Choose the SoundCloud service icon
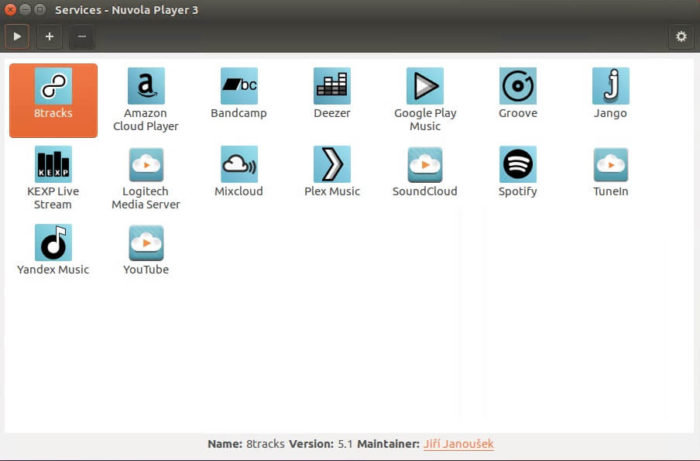The height and width of the screenshot is (461, 700). click(425, 164)
